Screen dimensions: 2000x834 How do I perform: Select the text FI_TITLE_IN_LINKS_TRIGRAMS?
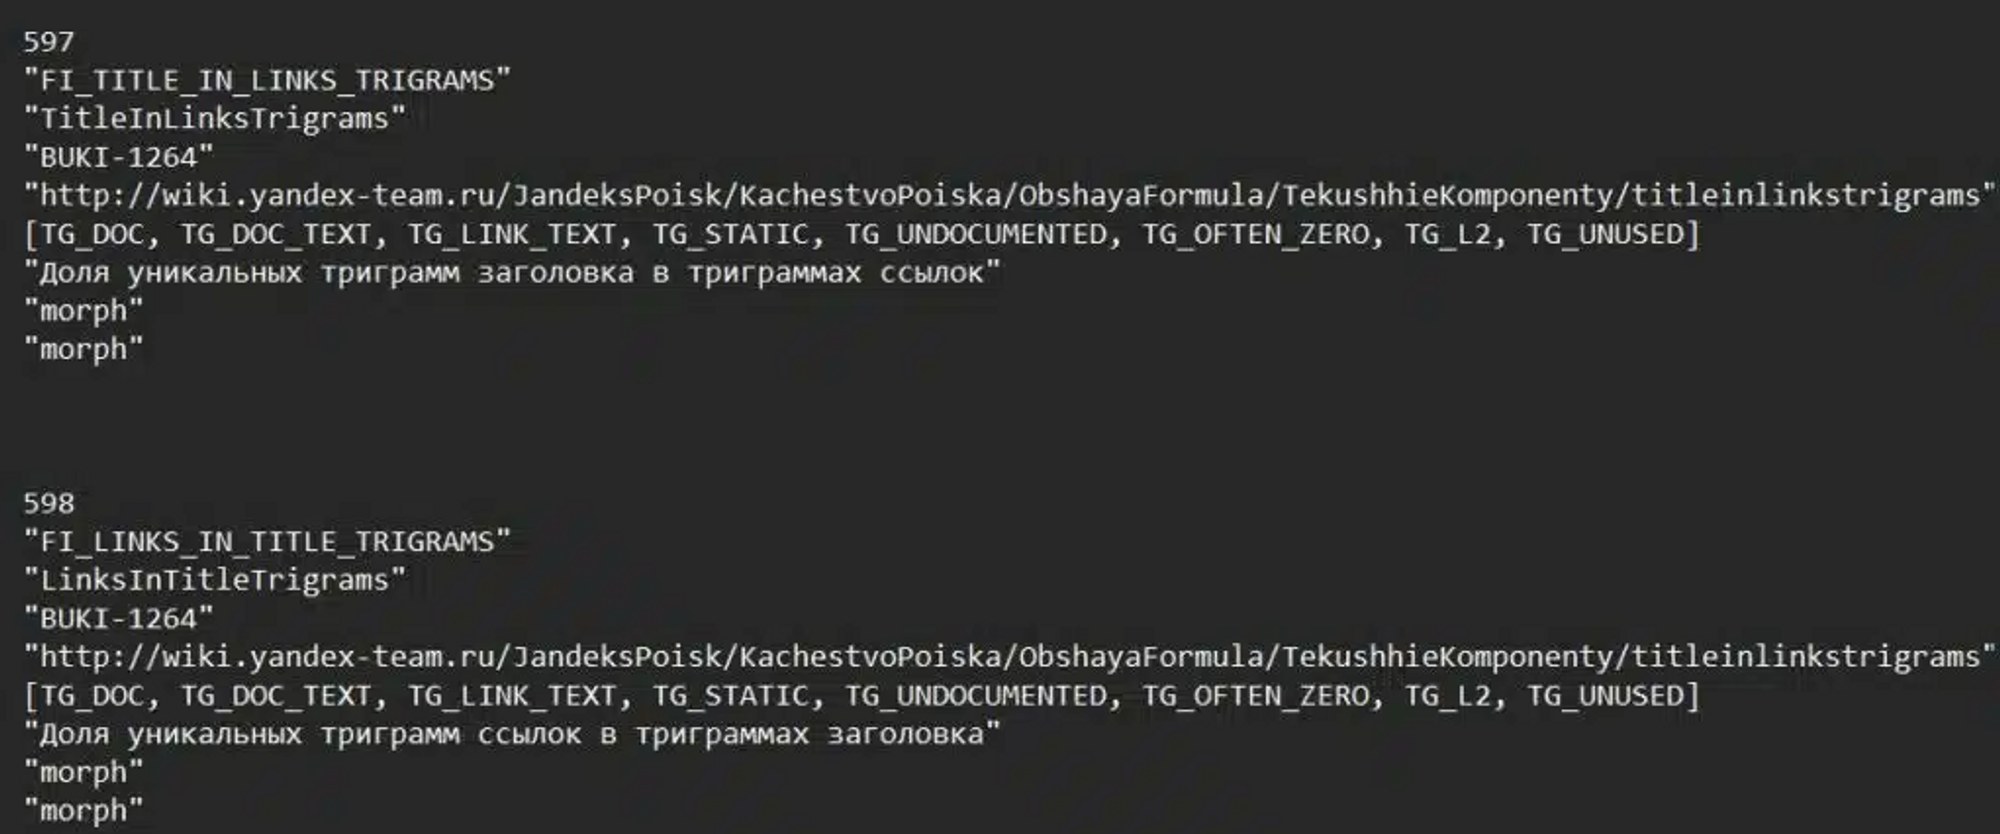(268, 80)
